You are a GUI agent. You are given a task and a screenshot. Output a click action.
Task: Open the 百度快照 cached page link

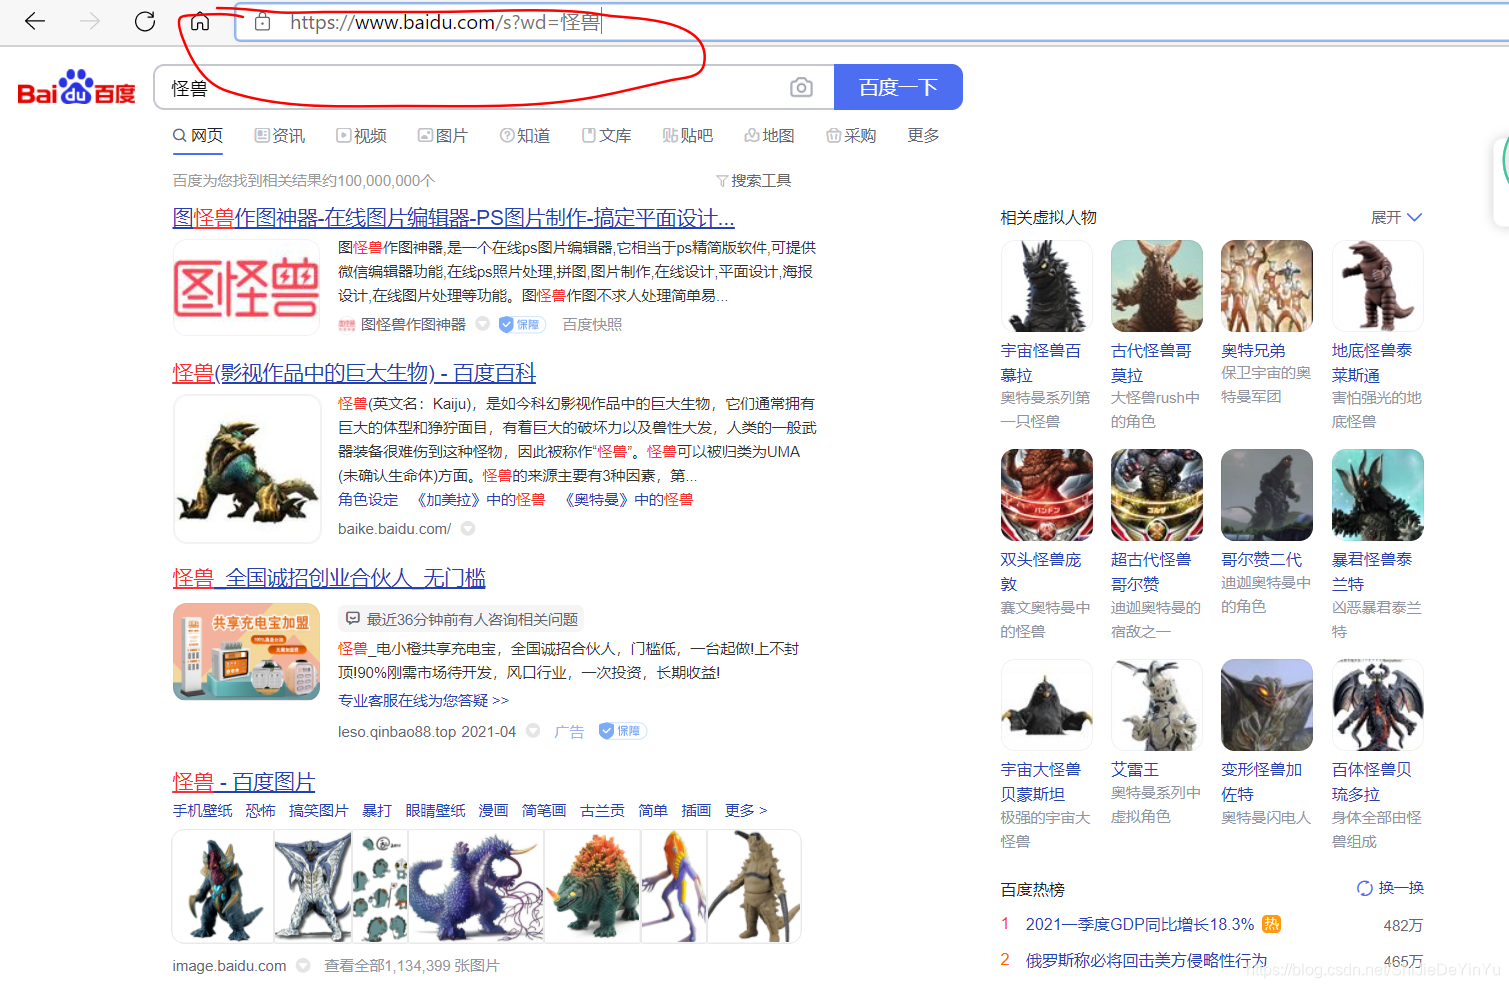tap(592, 324)
